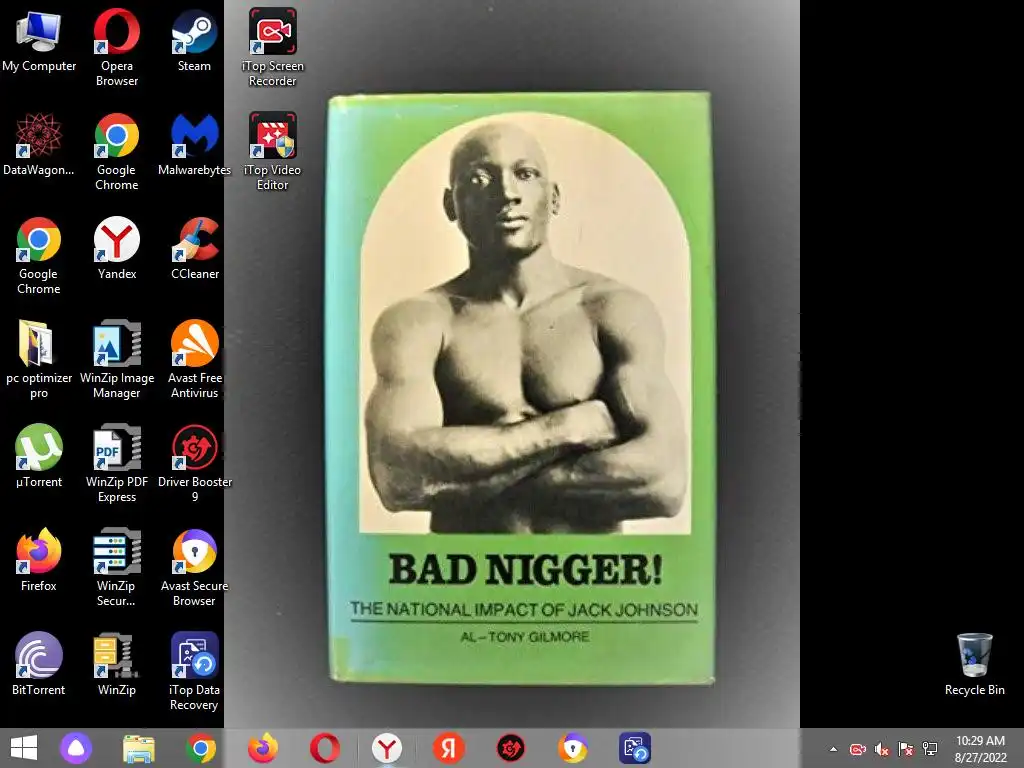Image resolution: width=1024 pixels, height=768 pixels.
Task: Open red Yandex search taskbar icon
Action: point(449,748)
